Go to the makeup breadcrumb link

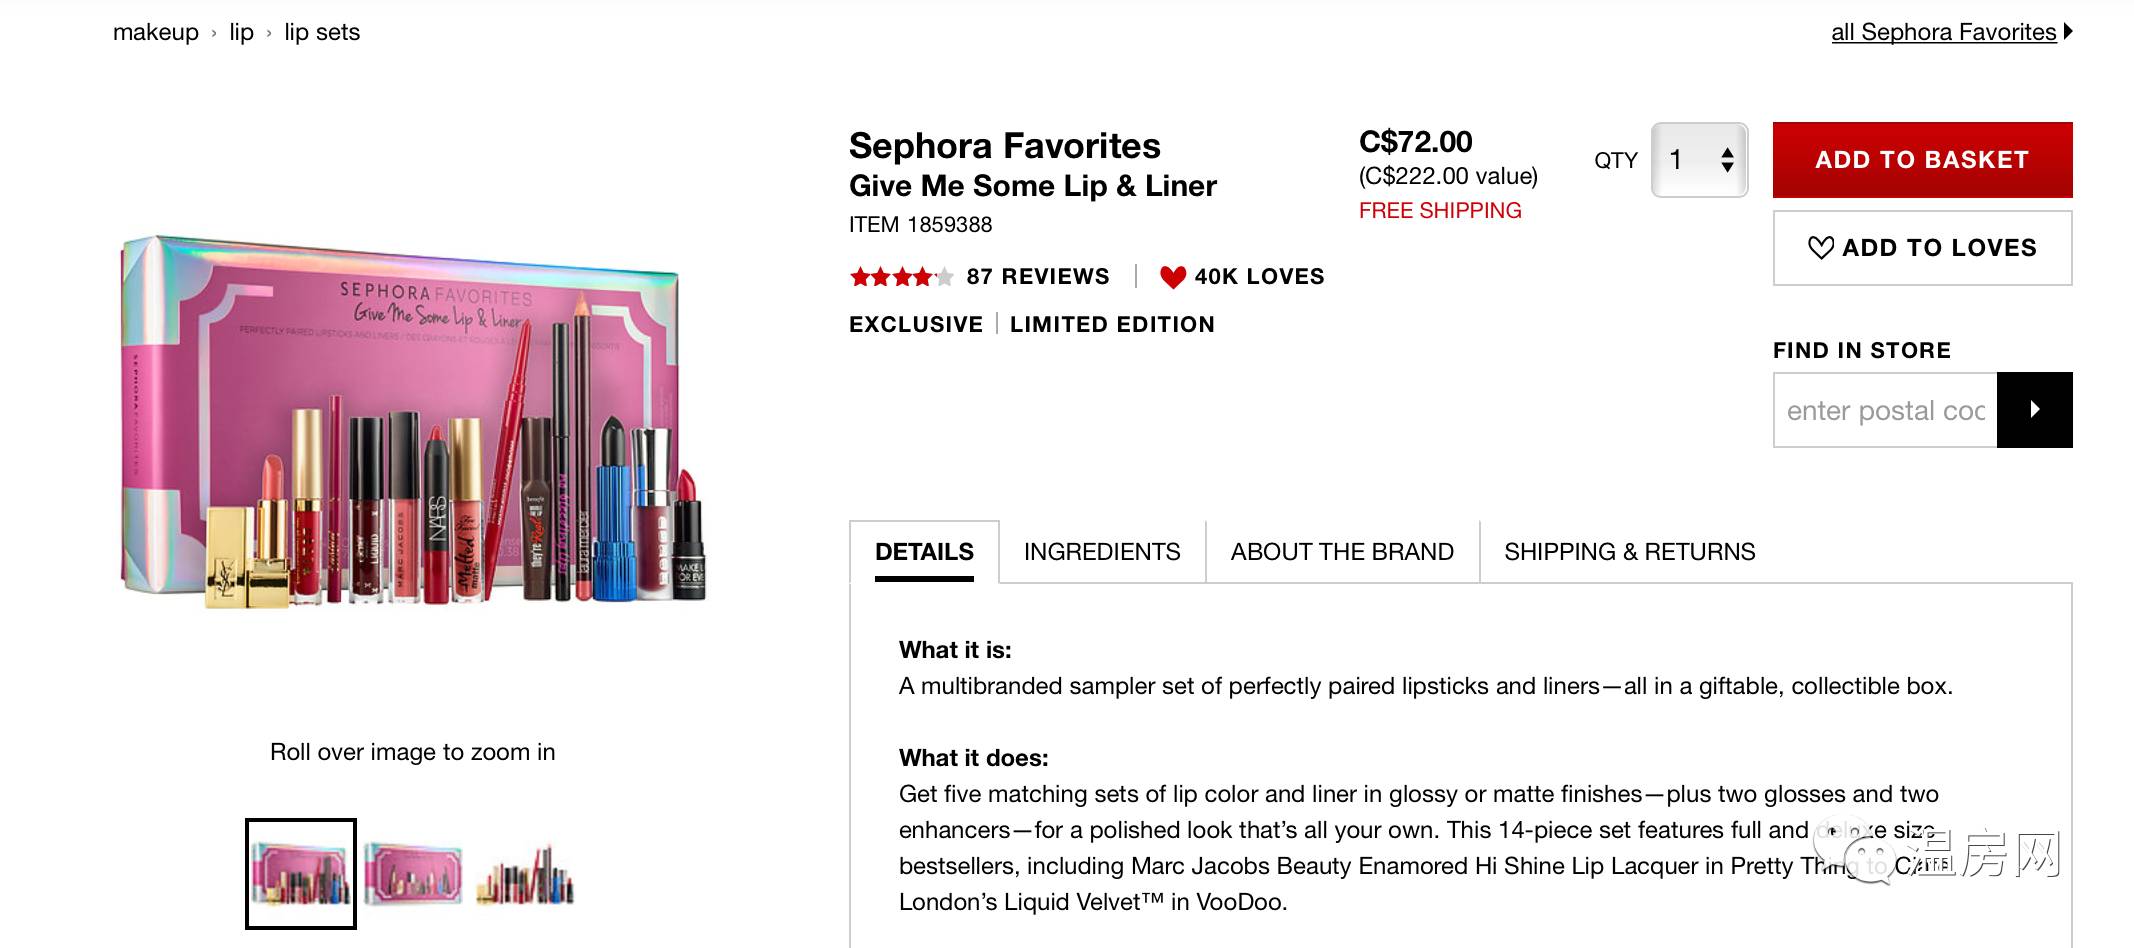(x=156, y=32)
